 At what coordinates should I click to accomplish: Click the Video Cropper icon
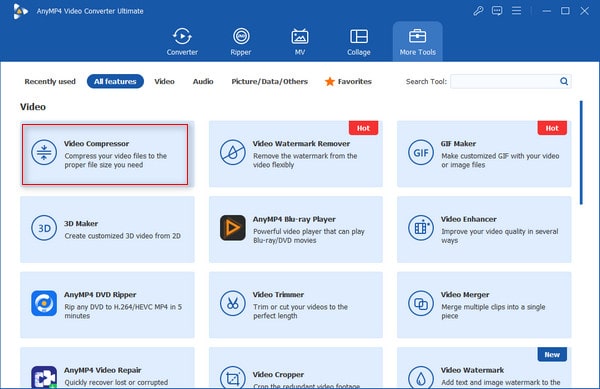233,378
